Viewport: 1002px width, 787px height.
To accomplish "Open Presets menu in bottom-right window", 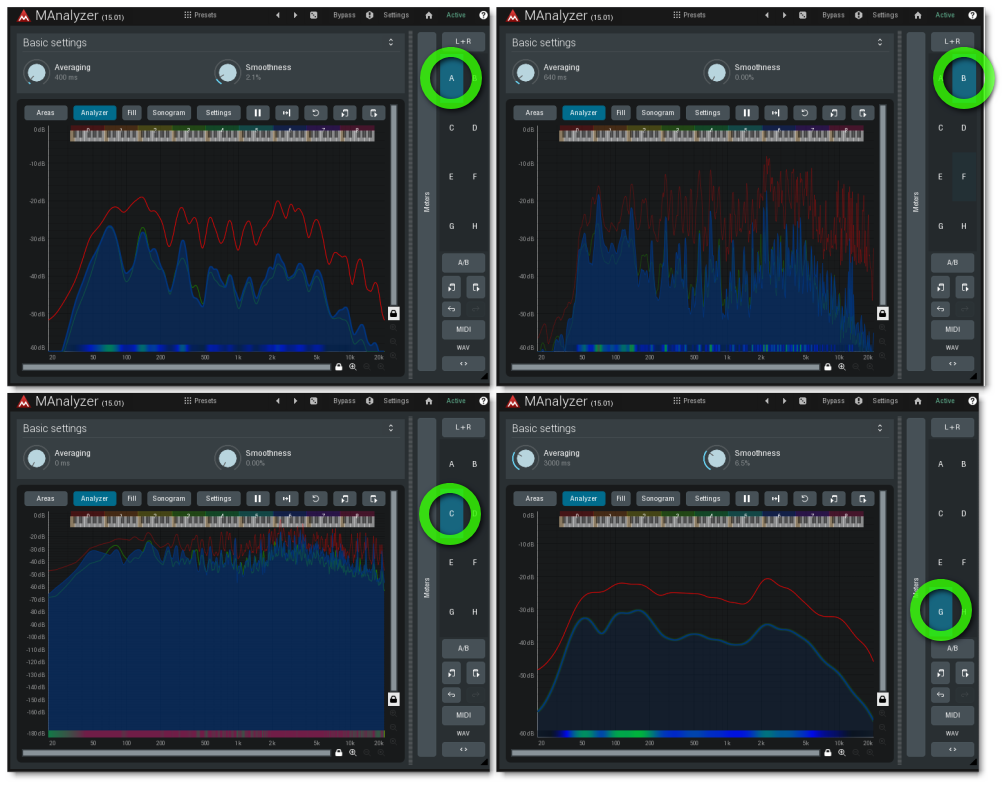I will (x=689, y=401).
